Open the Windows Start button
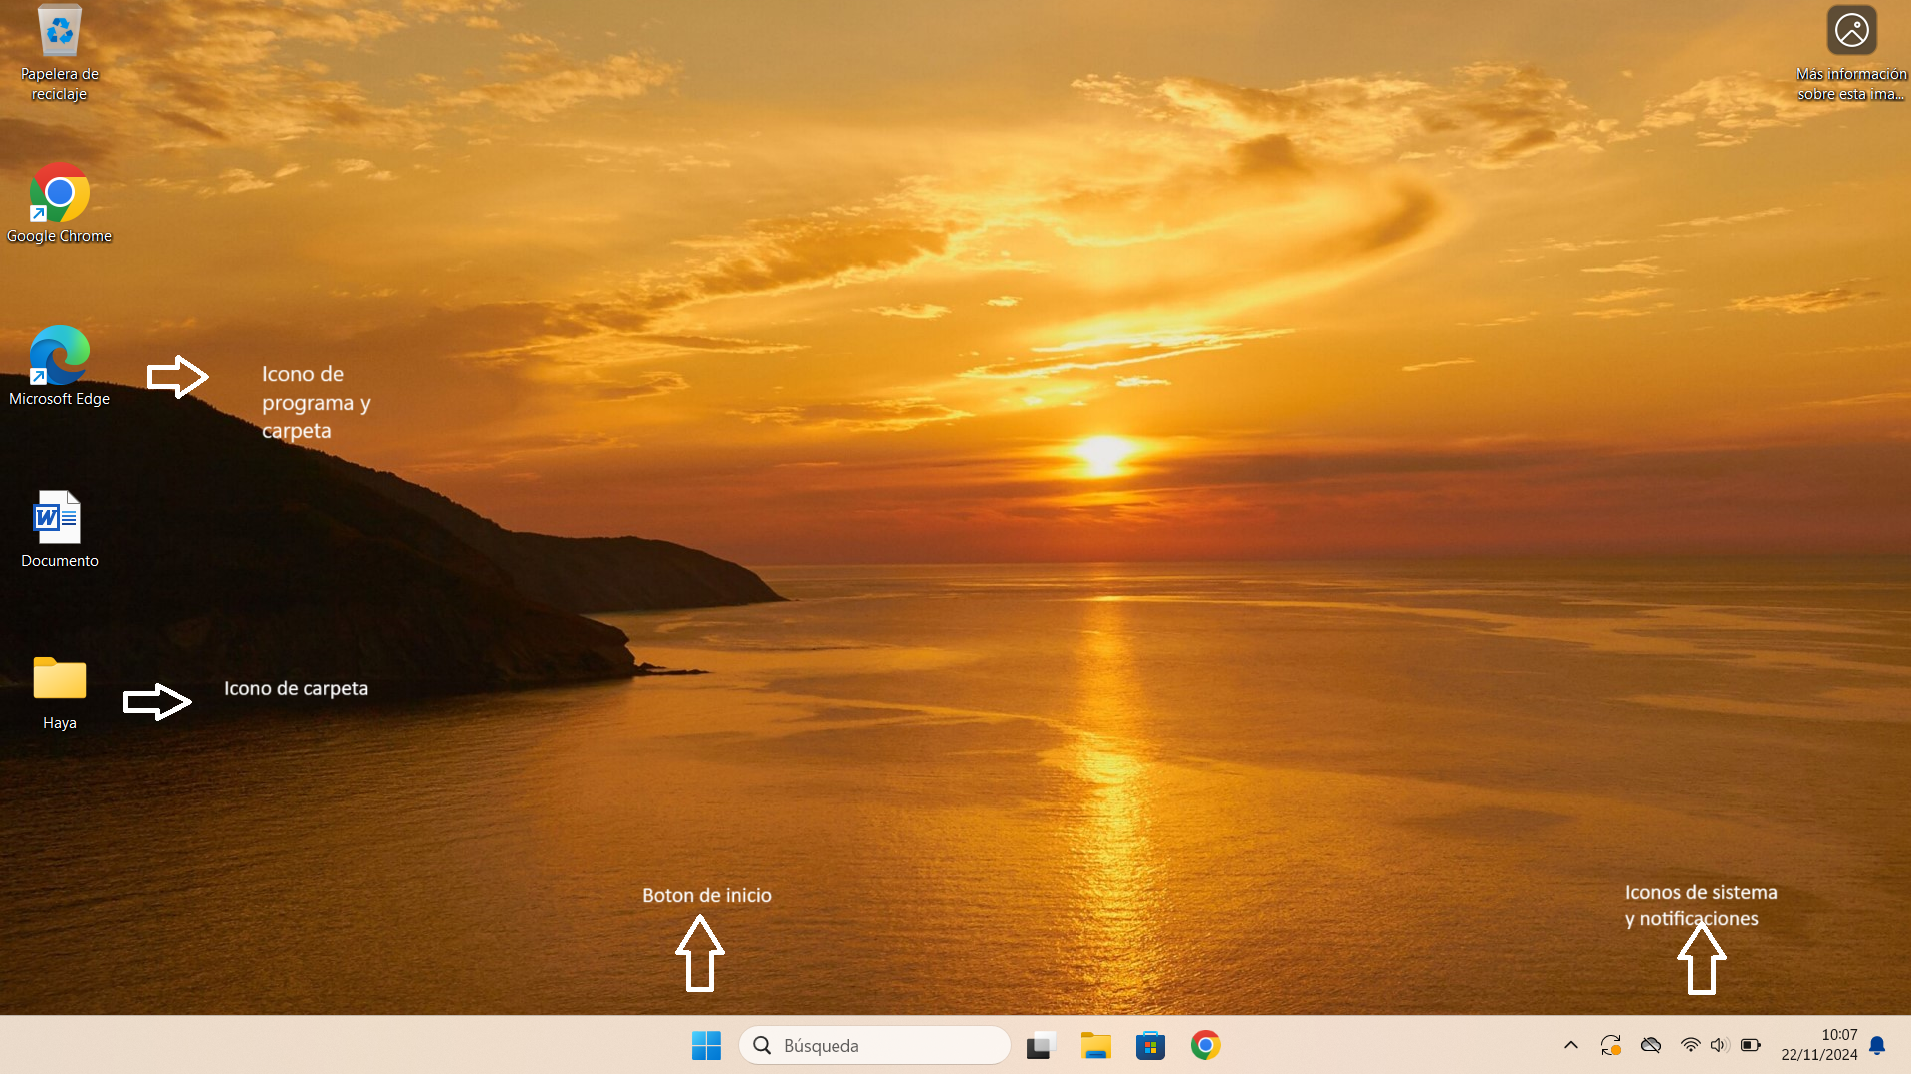1919x1074 pixels. tap(706, 1045)
